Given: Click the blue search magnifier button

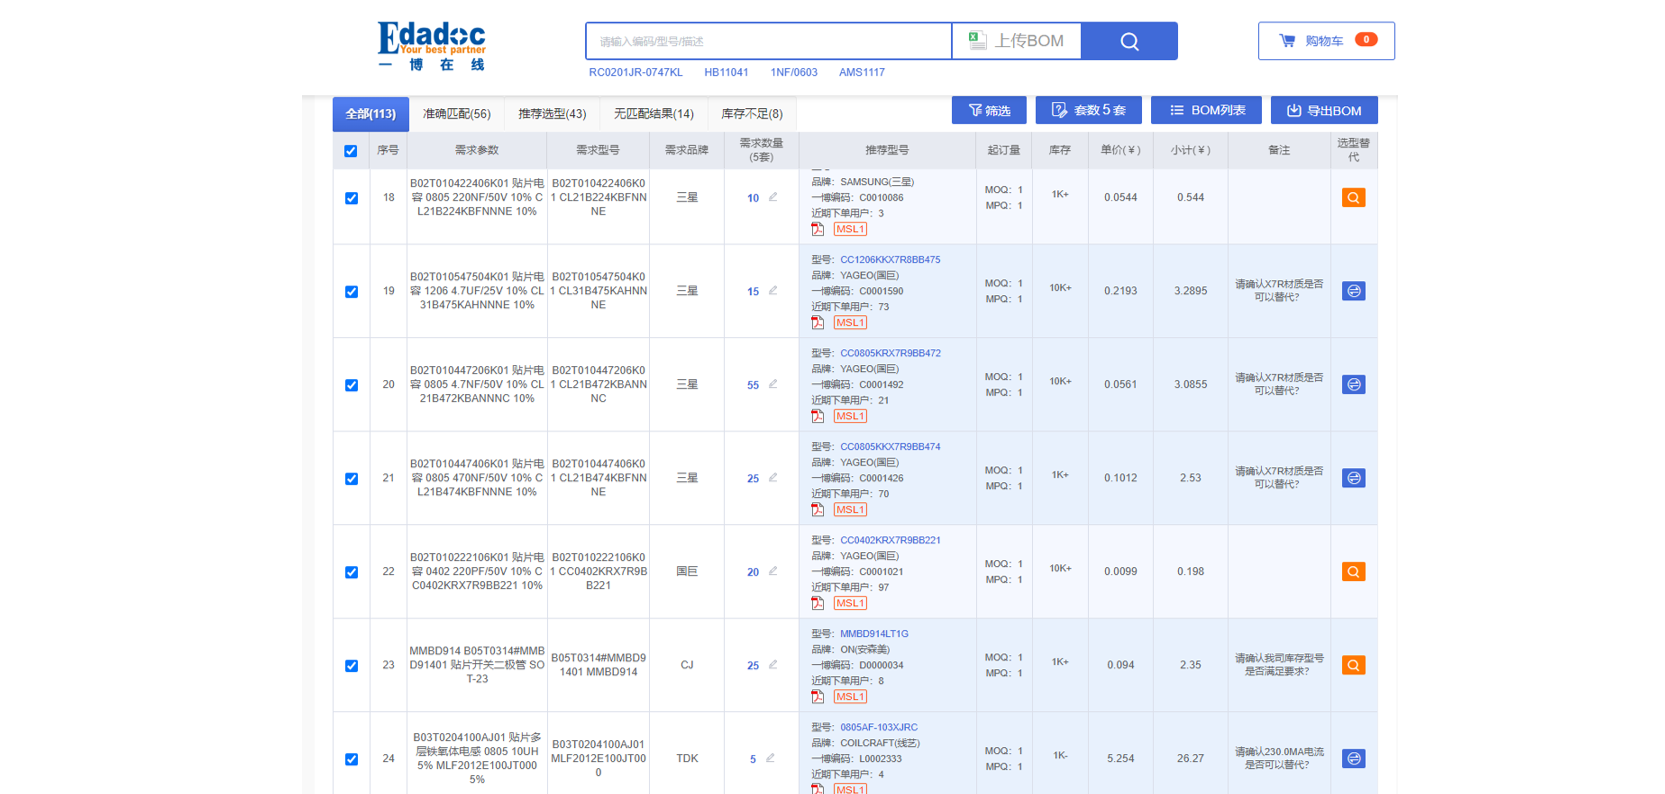Looking at the screenshot, I should click(x=1129, y=41).
